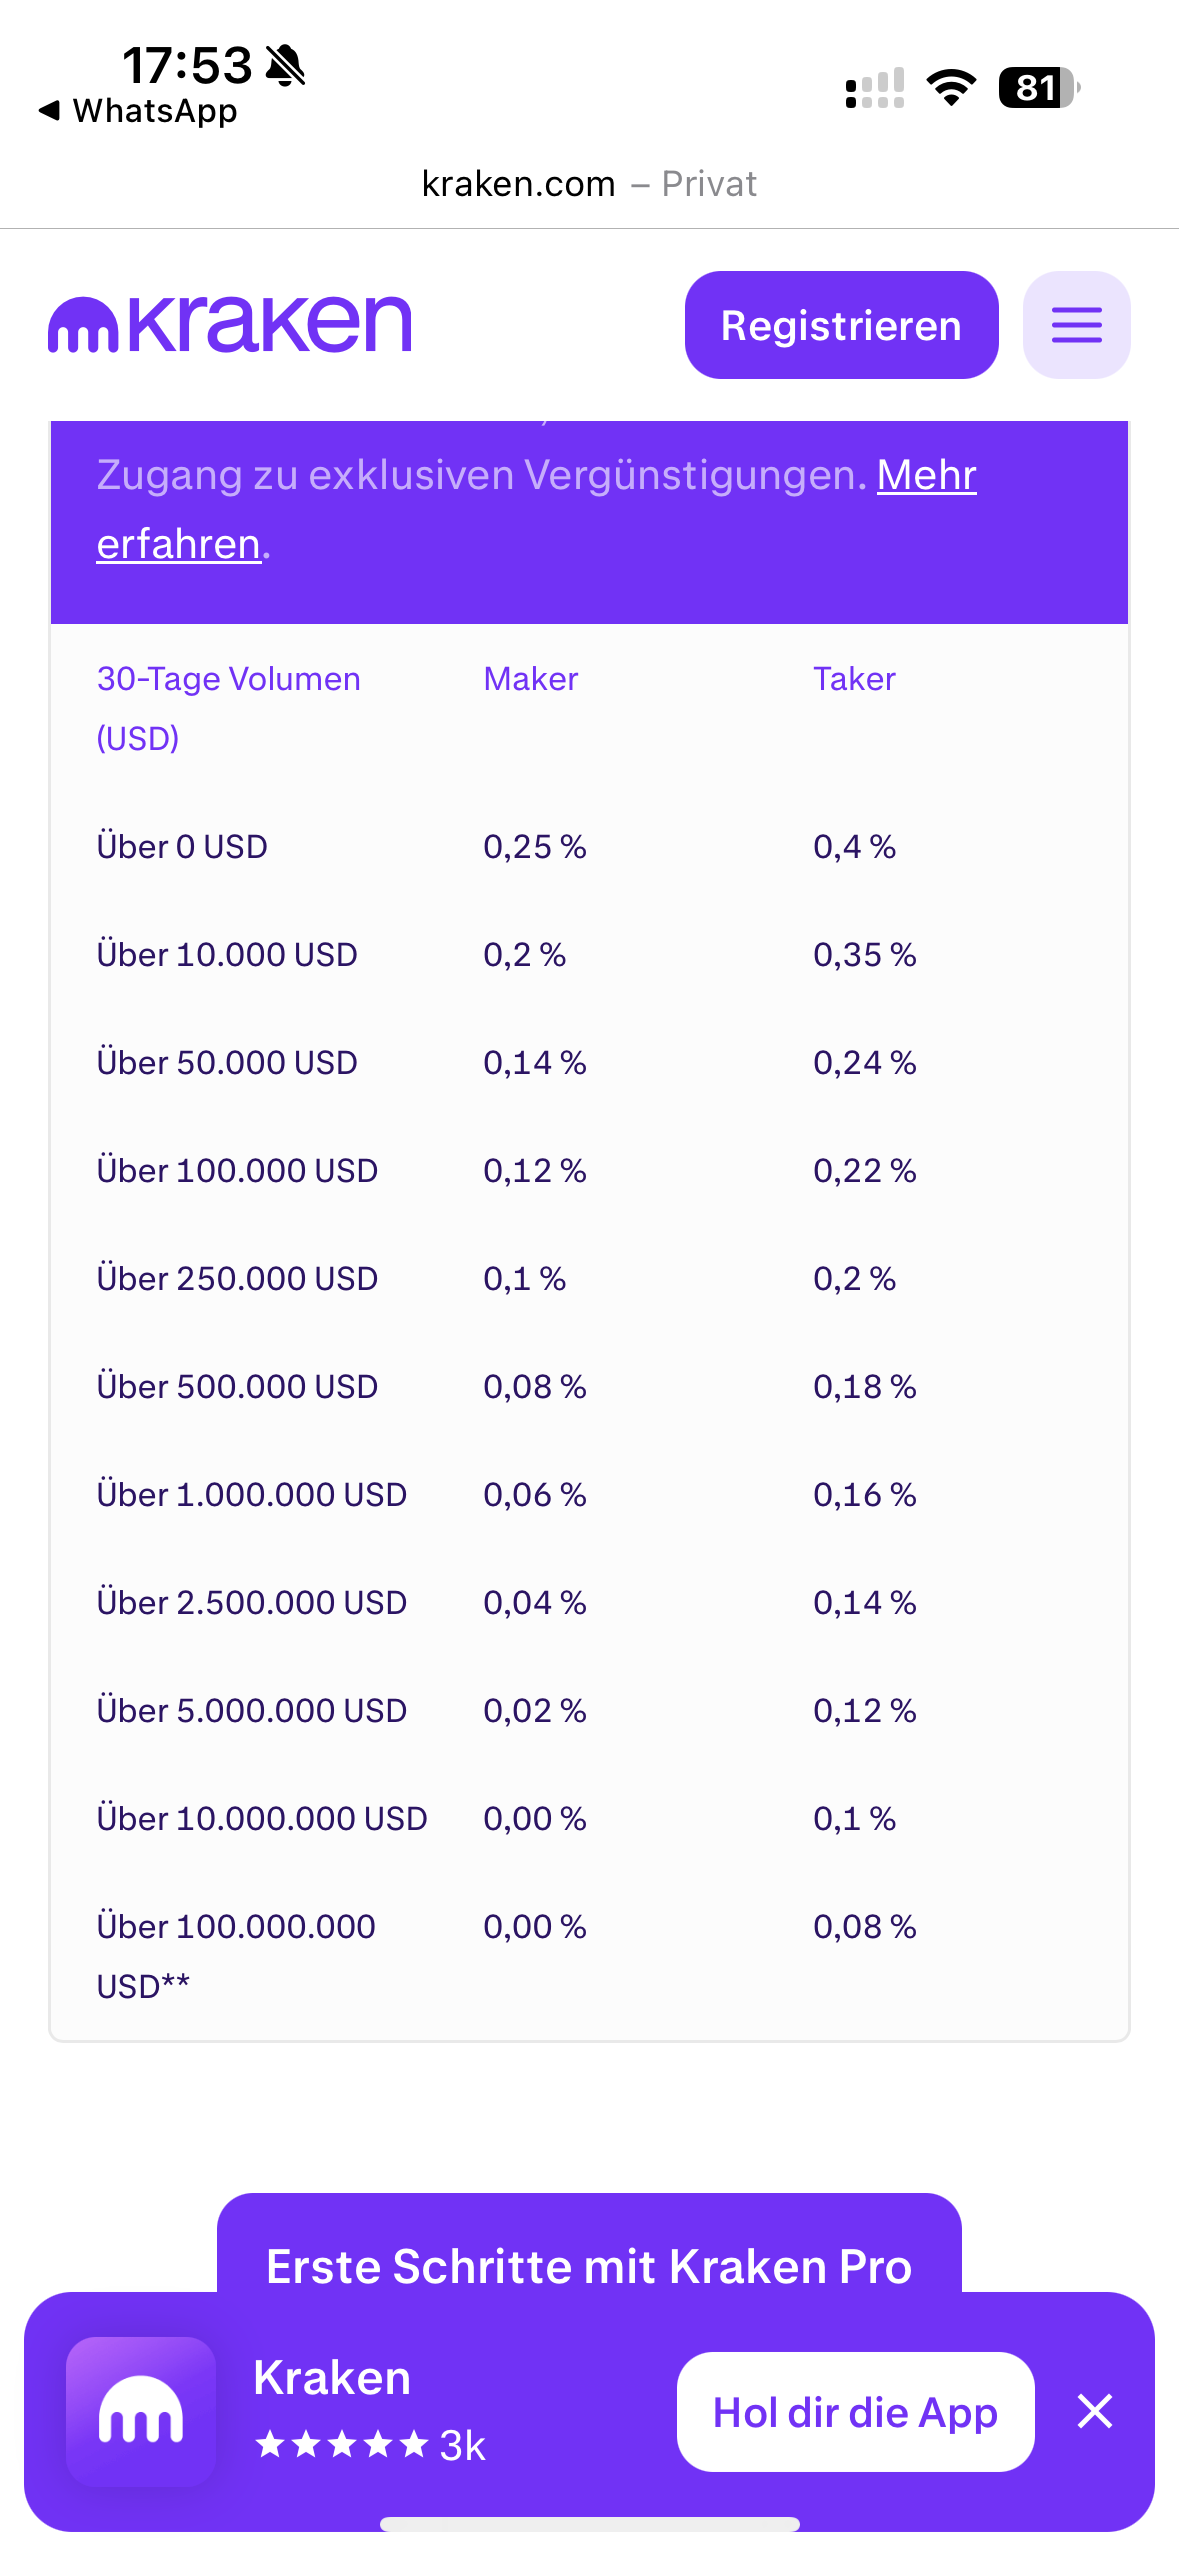Go back to WhatsApp
1179x2556 pixels.
(x=138, y=111)
